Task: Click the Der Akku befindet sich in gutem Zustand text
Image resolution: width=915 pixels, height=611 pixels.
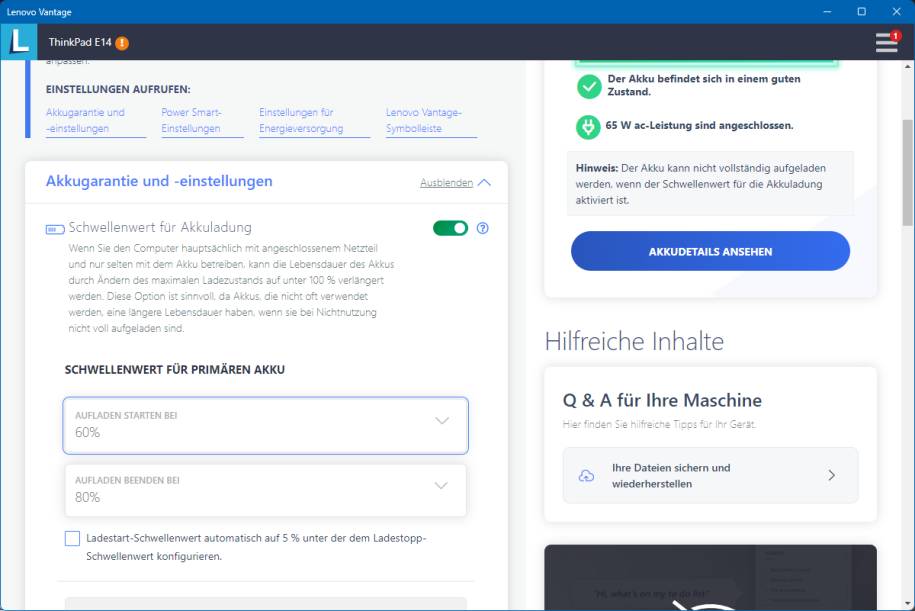Action: tap(704, 85)
